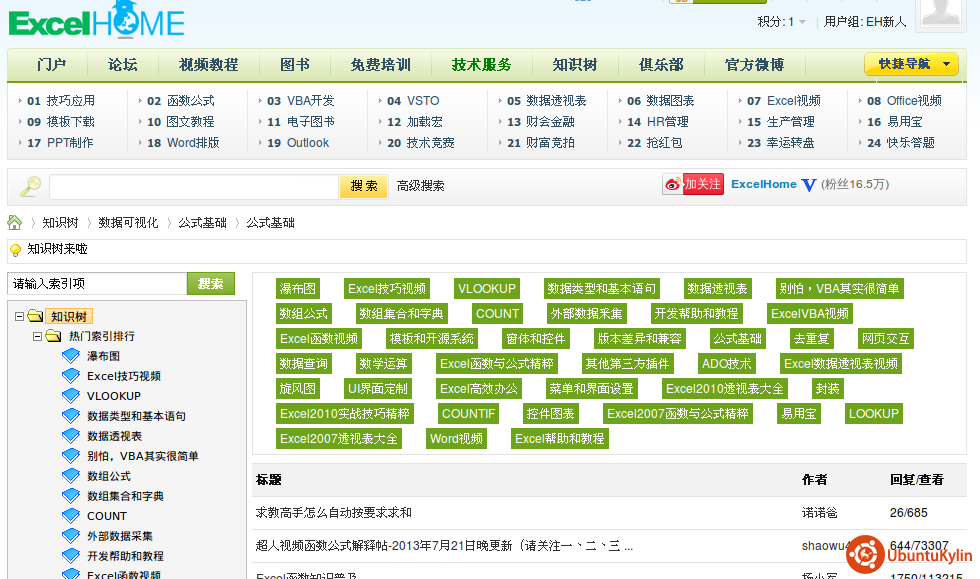
Task: Collapse the 知识树 root tree node
Action: [20, 316]
